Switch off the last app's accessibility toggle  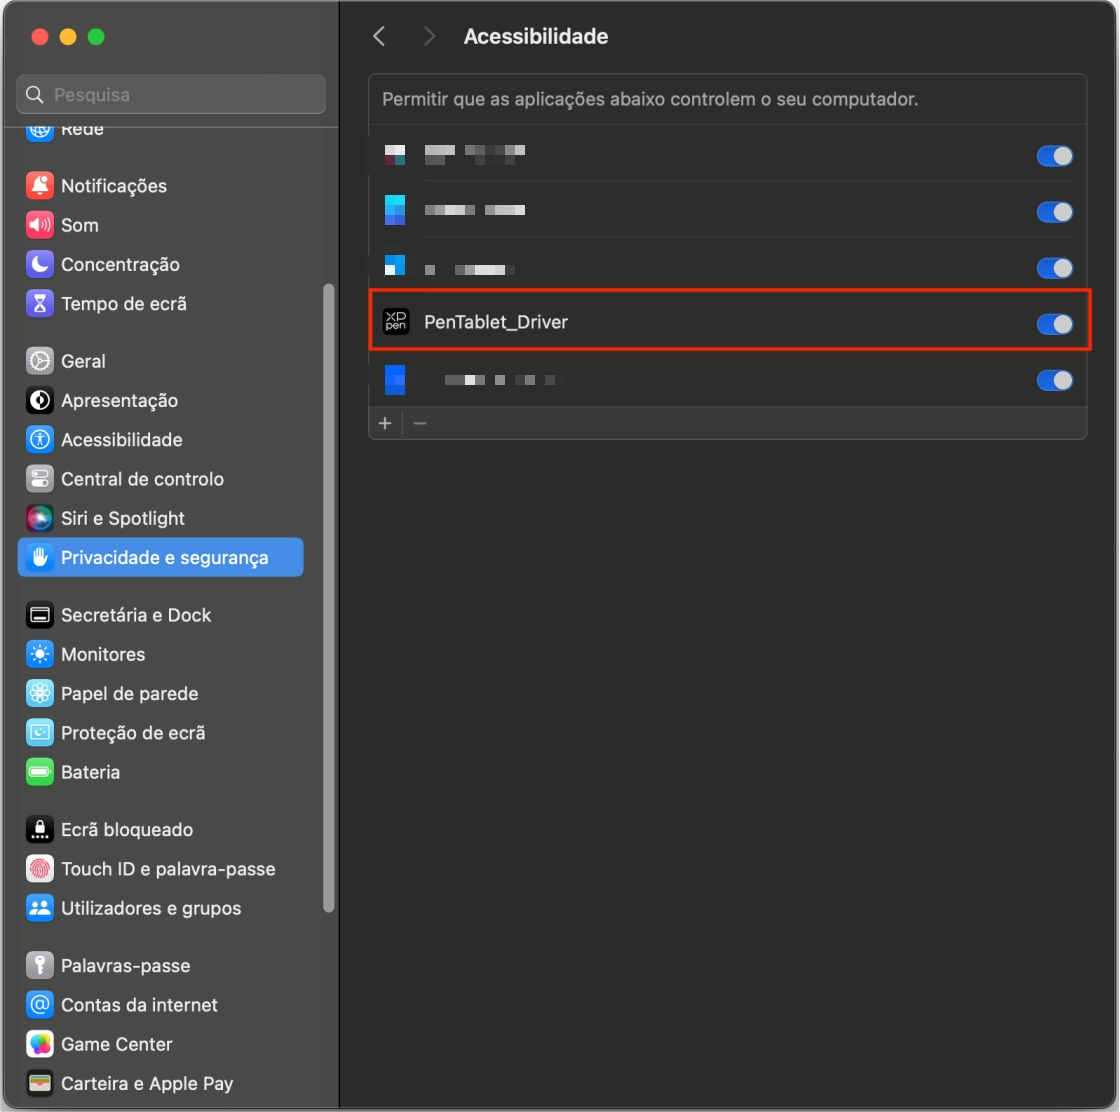(x=1054, y=380)
